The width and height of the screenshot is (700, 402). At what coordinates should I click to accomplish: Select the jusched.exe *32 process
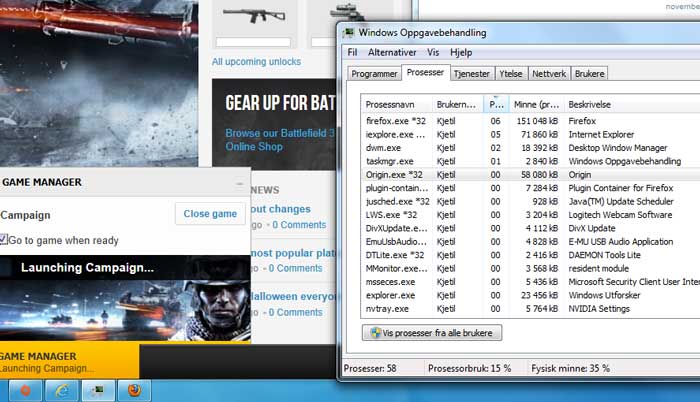[531, 201]
